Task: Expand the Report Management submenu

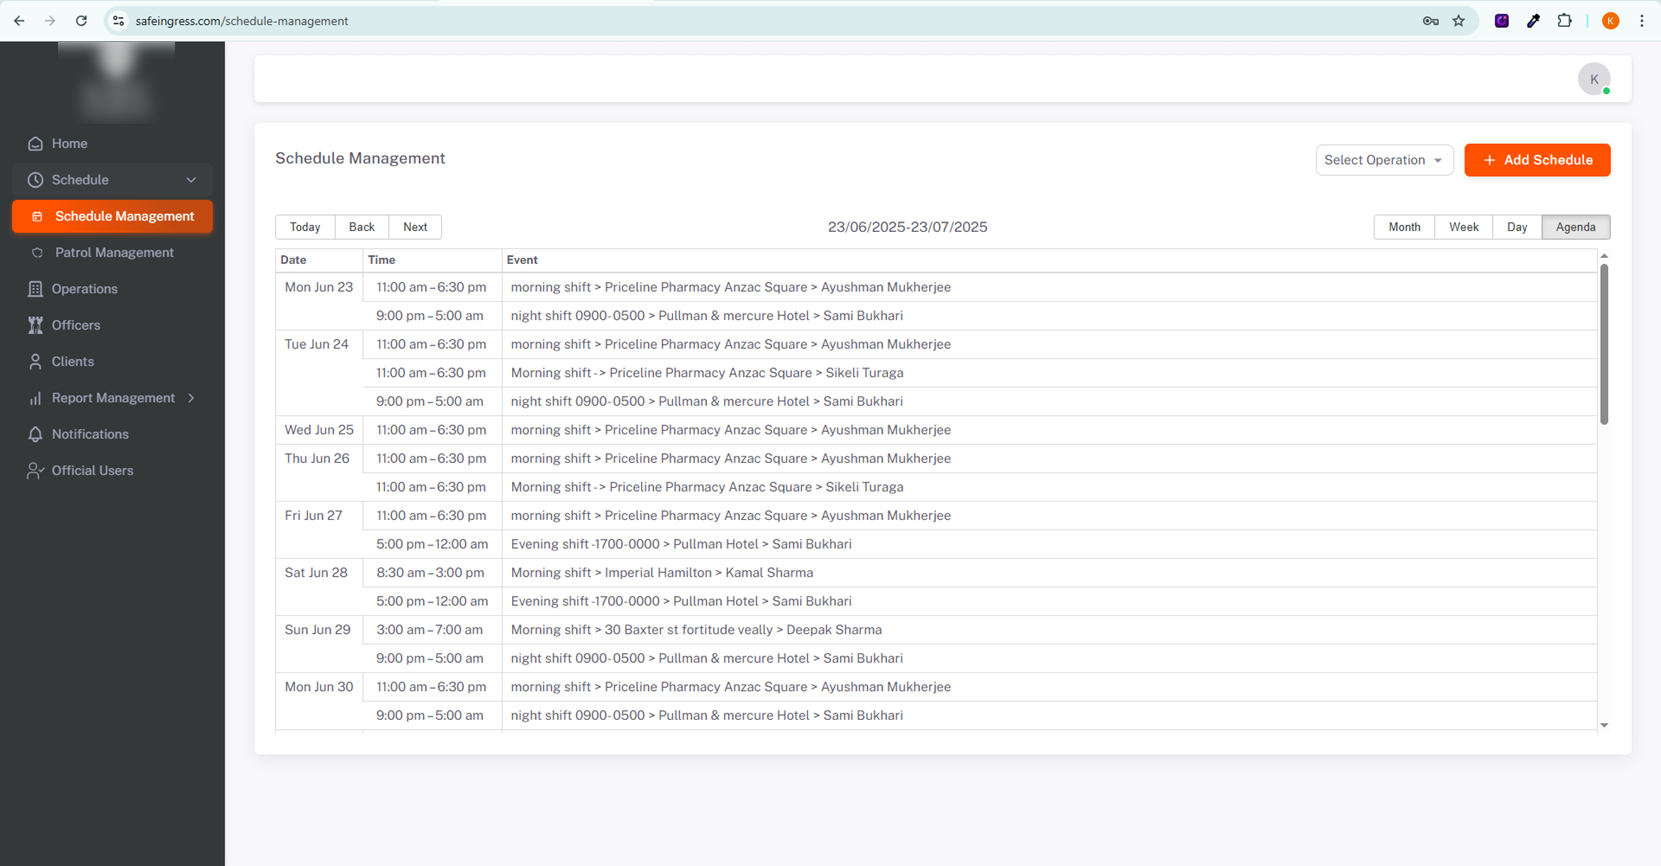Action: click(x=191, y=398)
